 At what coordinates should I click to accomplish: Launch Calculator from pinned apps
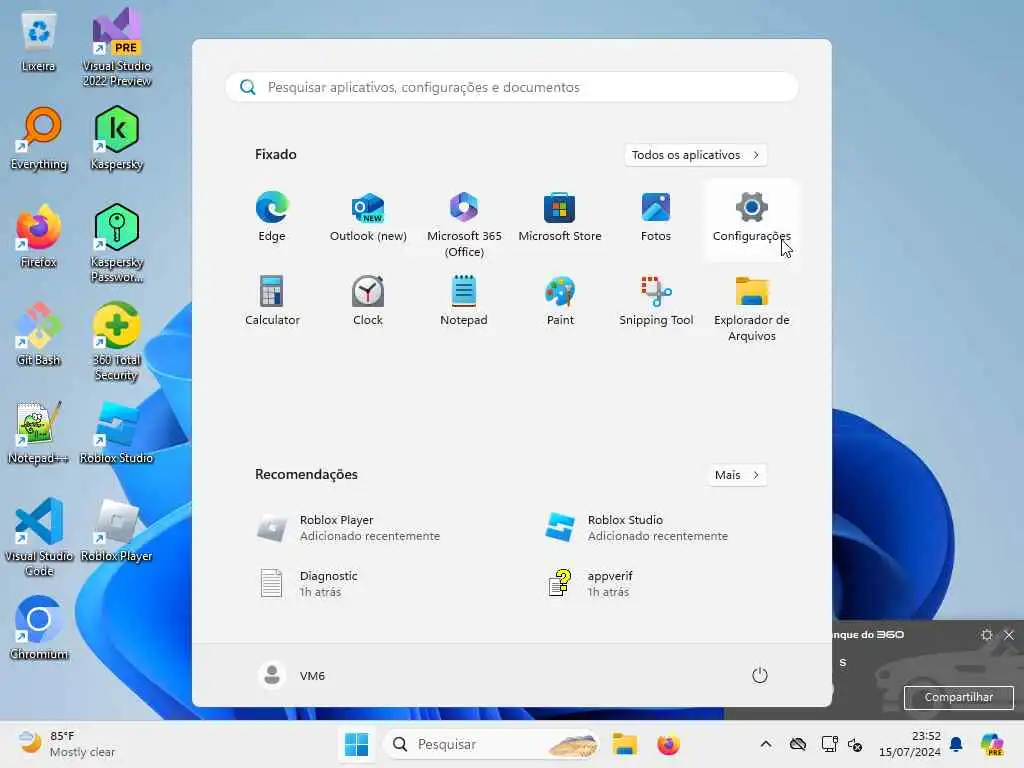tap(272, 302)
